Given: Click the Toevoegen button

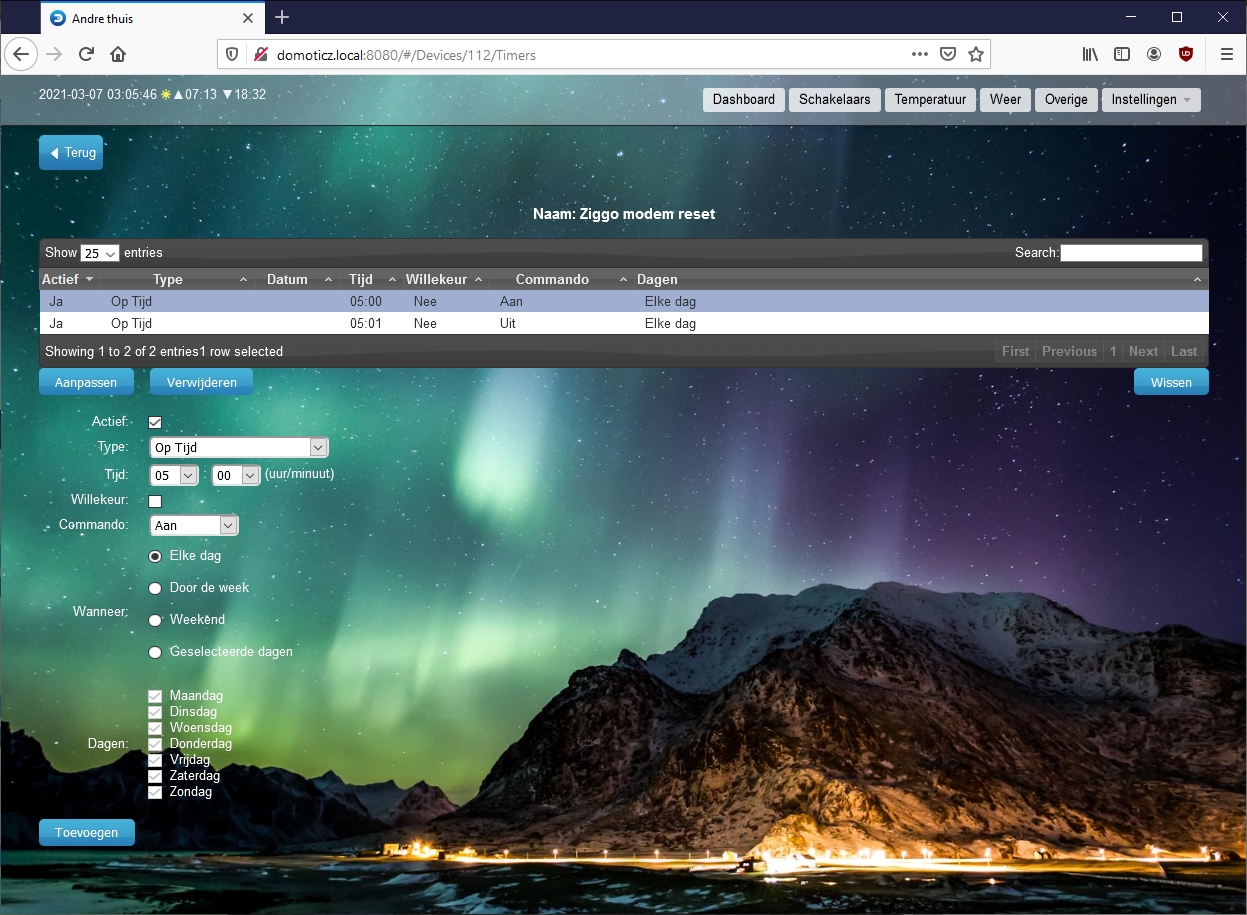Looking at the screenshot, I should [x=87, y=832].
